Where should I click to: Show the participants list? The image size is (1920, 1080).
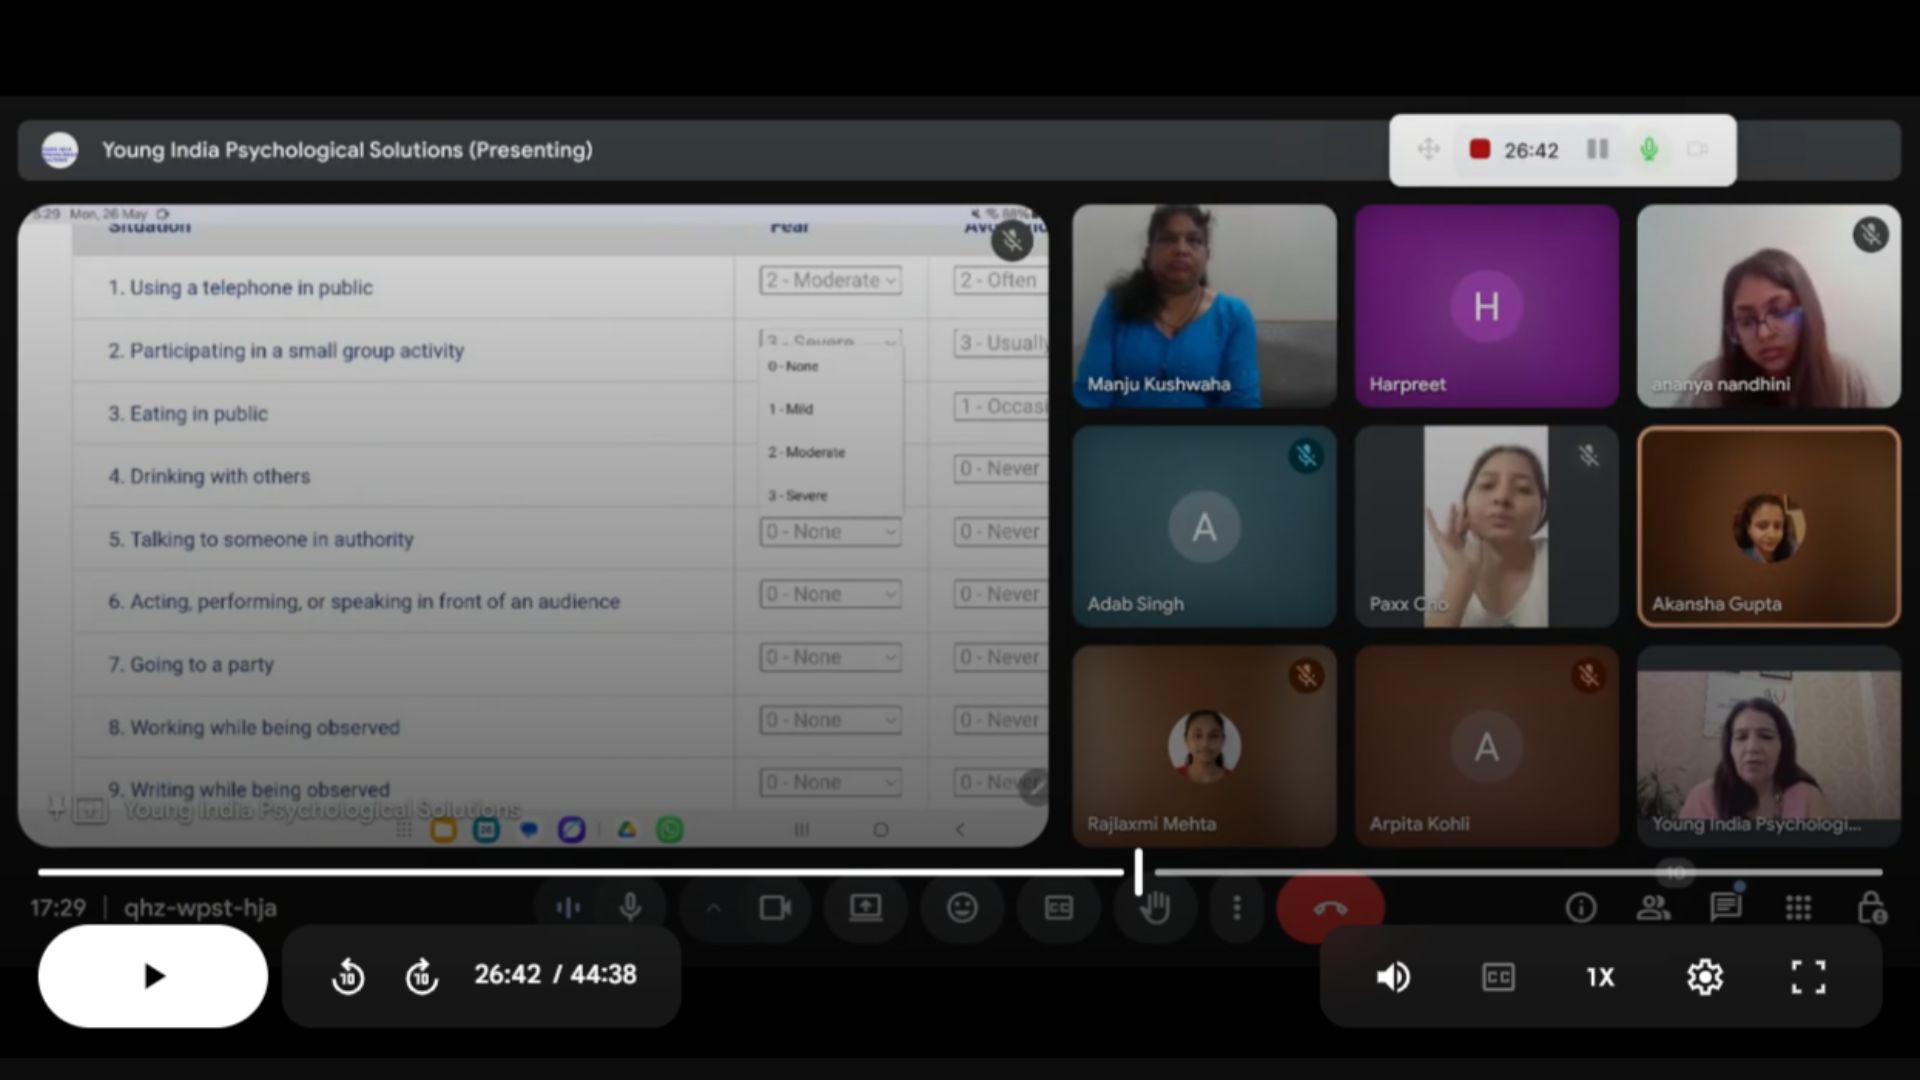1652,908
